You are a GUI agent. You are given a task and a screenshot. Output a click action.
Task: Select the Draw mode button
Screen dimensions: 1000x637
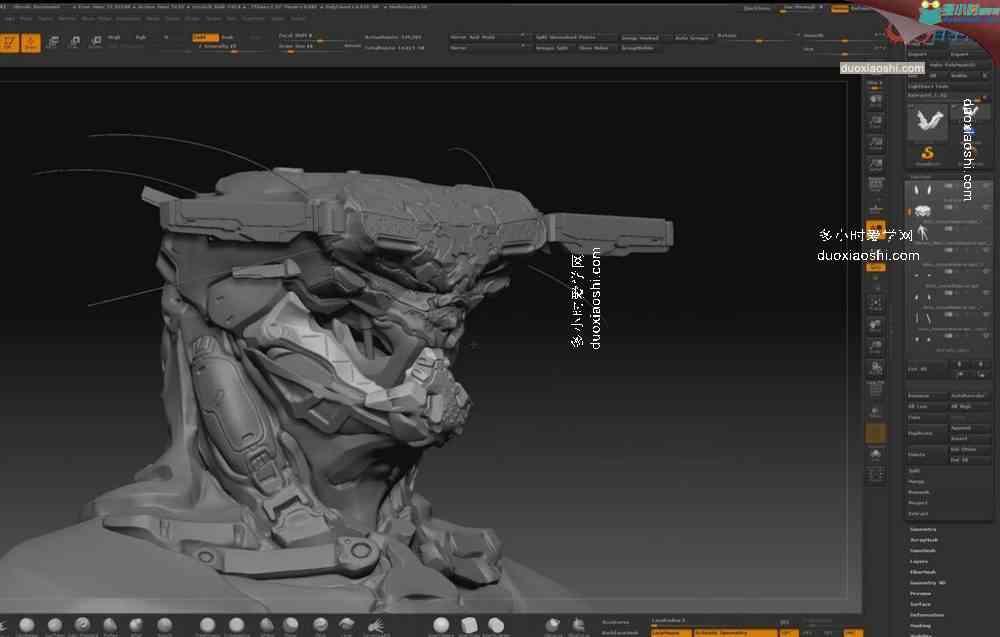[x=31, y=43]
